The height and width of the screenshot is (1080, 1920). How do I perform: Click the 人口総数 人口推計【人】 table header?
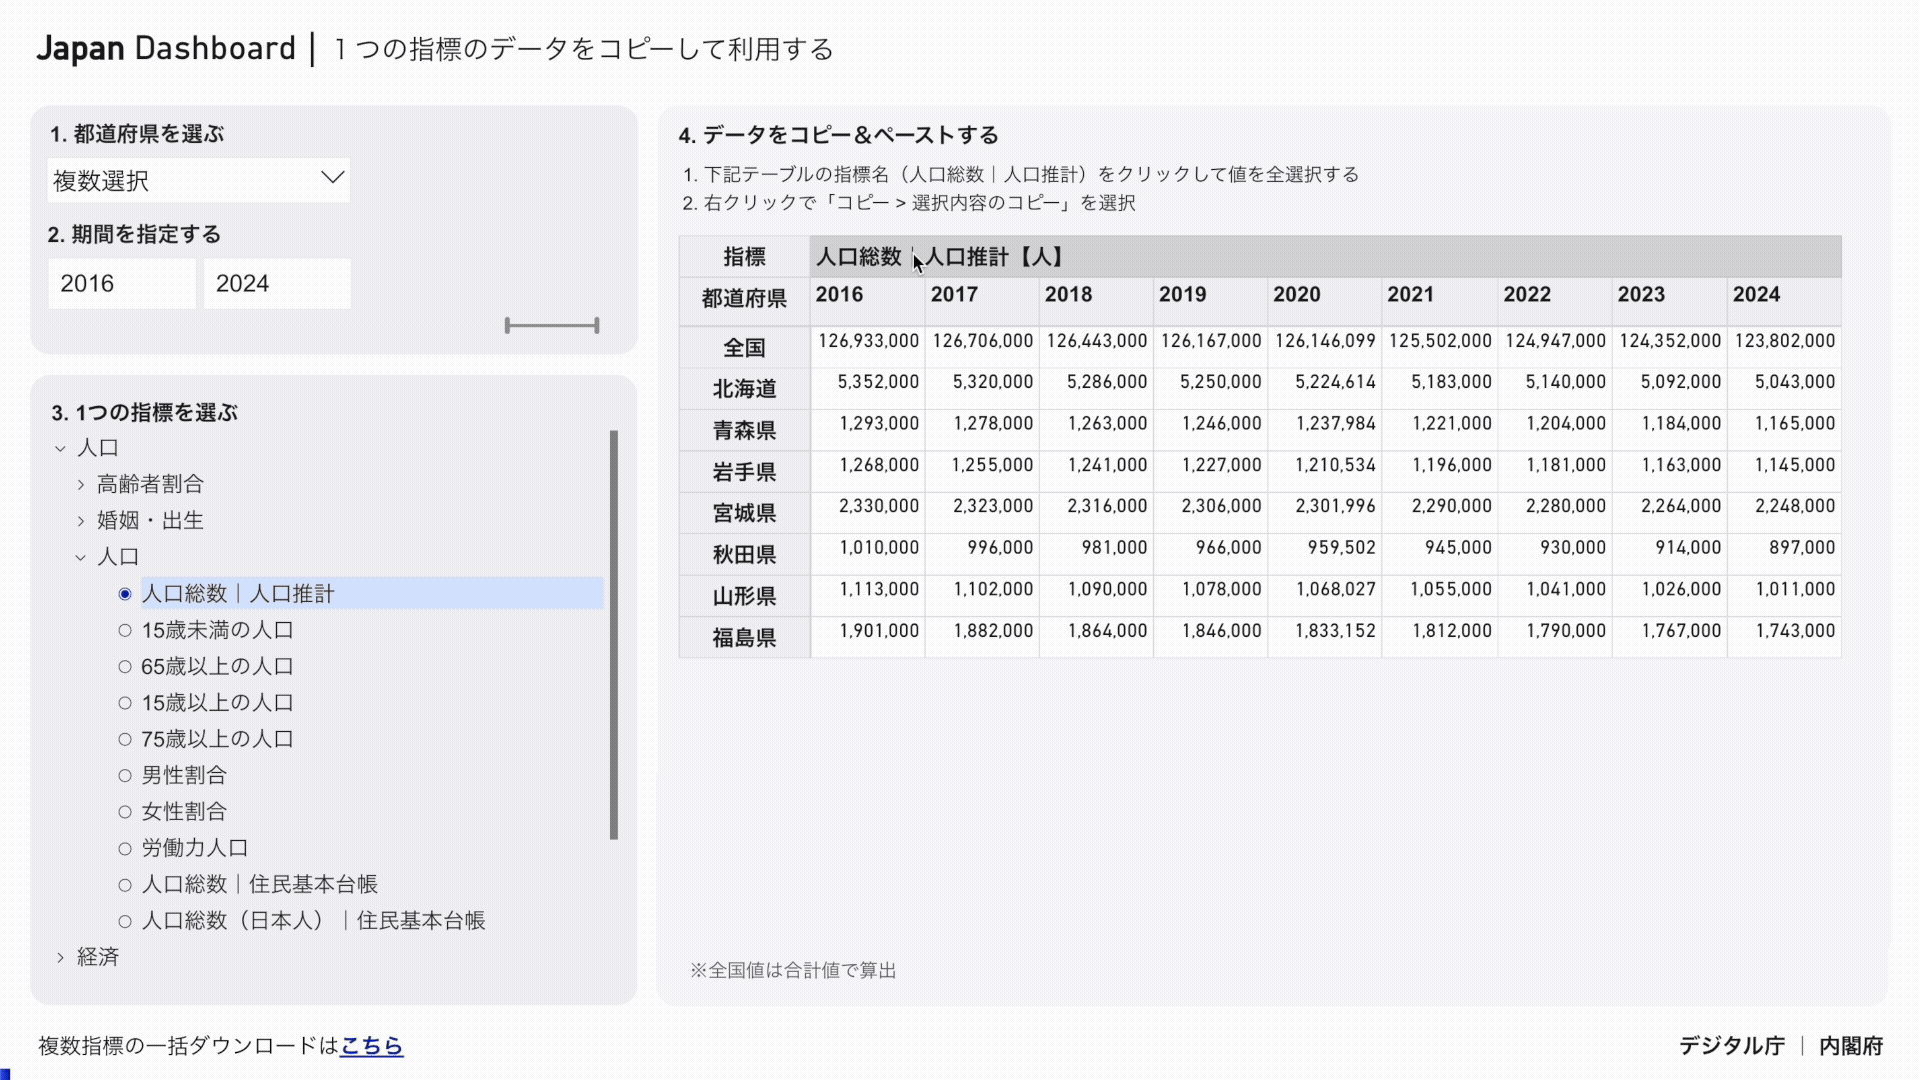pyautogui.click(x=1325, y=257)
